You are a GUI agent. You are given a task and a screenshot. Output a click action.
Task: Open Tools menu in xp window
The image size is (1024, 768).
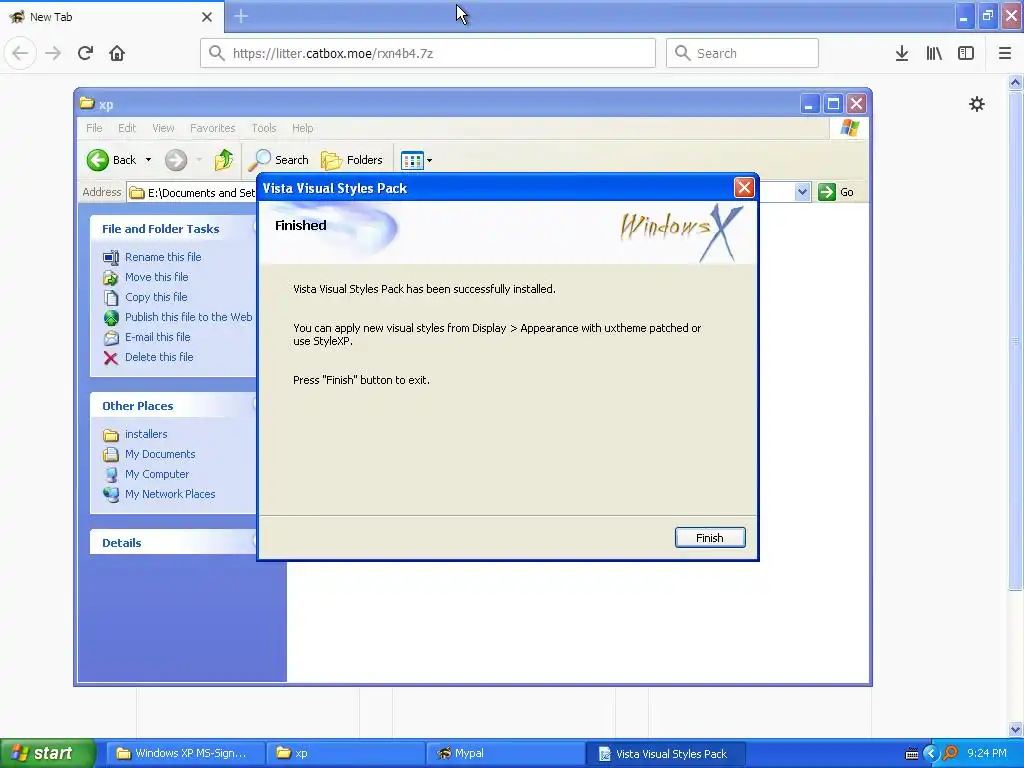(x=264, y=128)
